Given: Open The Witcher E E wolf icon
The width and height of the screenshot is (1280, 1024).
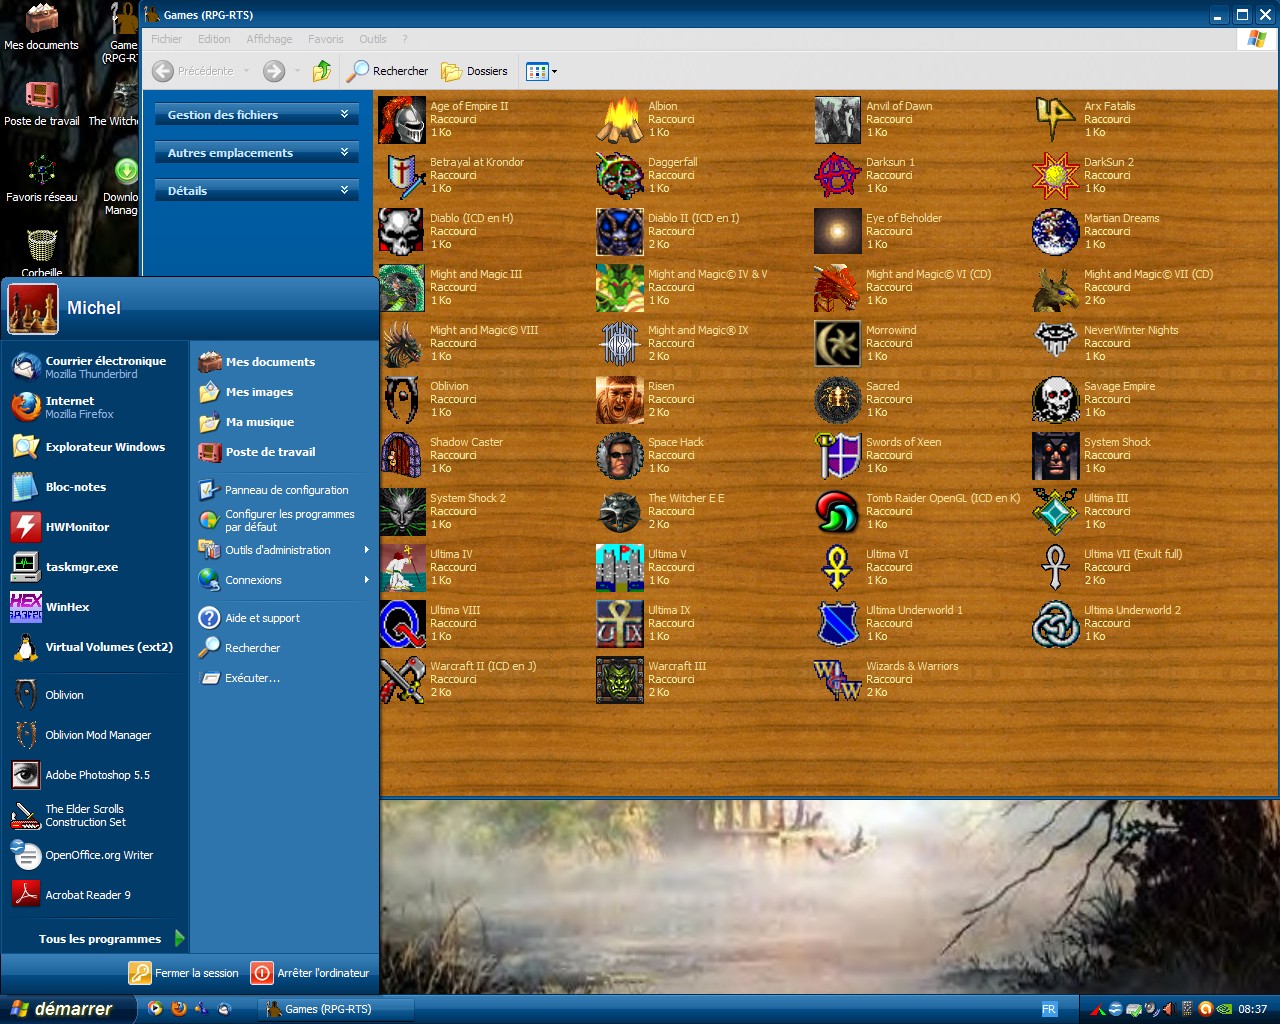Looking at the screenshot, I should click(620, 512).
